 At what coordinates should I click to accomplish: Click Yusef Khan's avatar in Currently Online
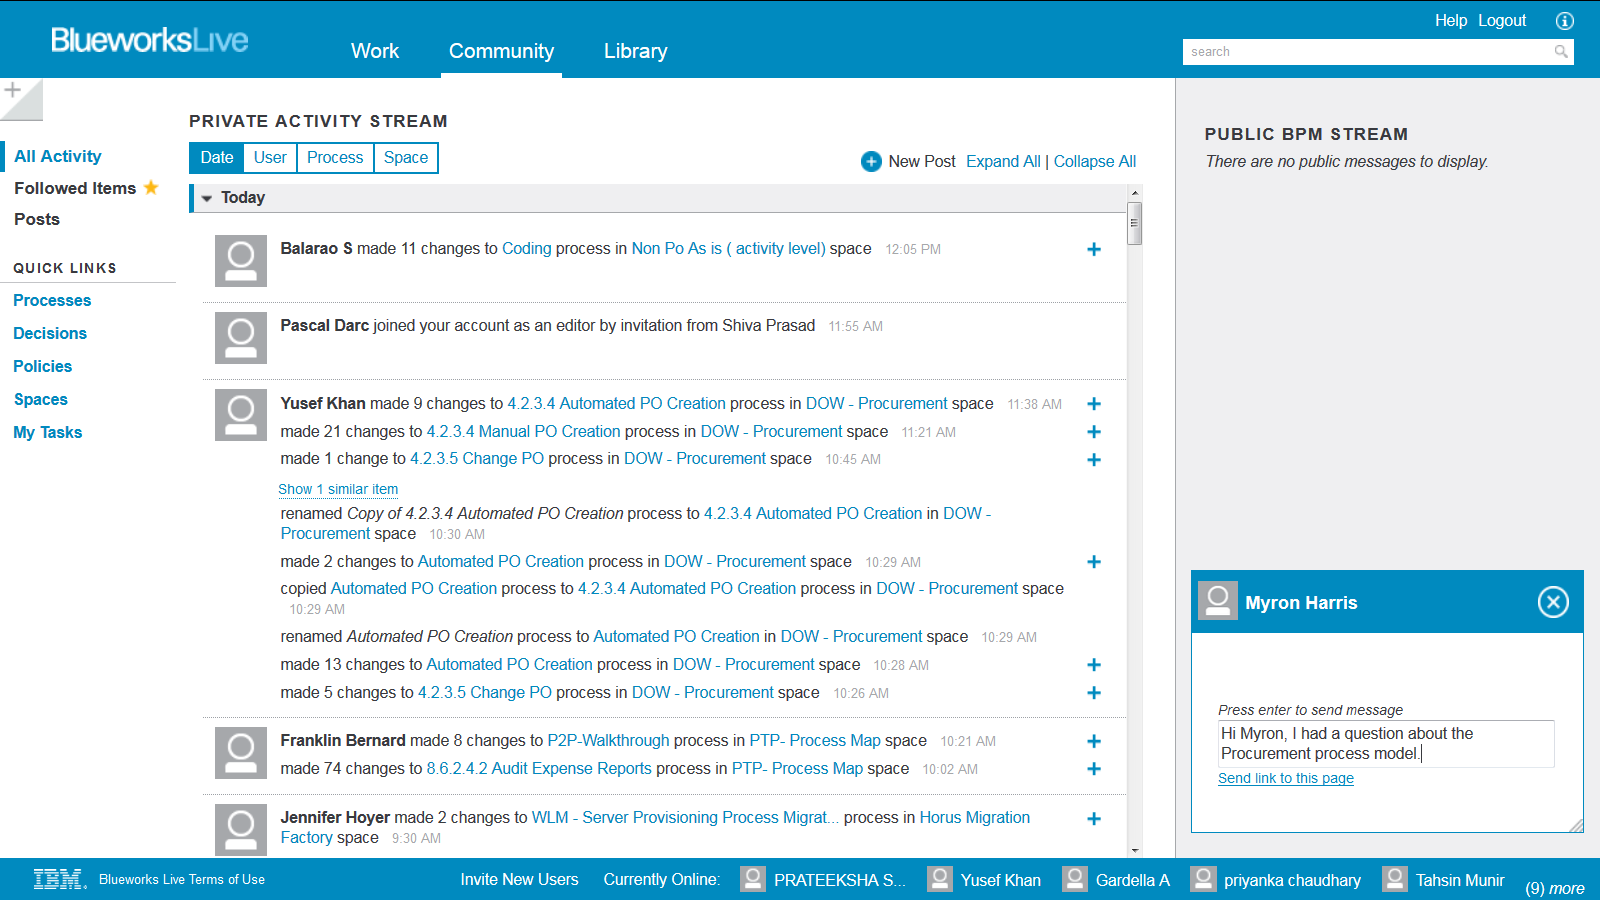pos(940,879)
